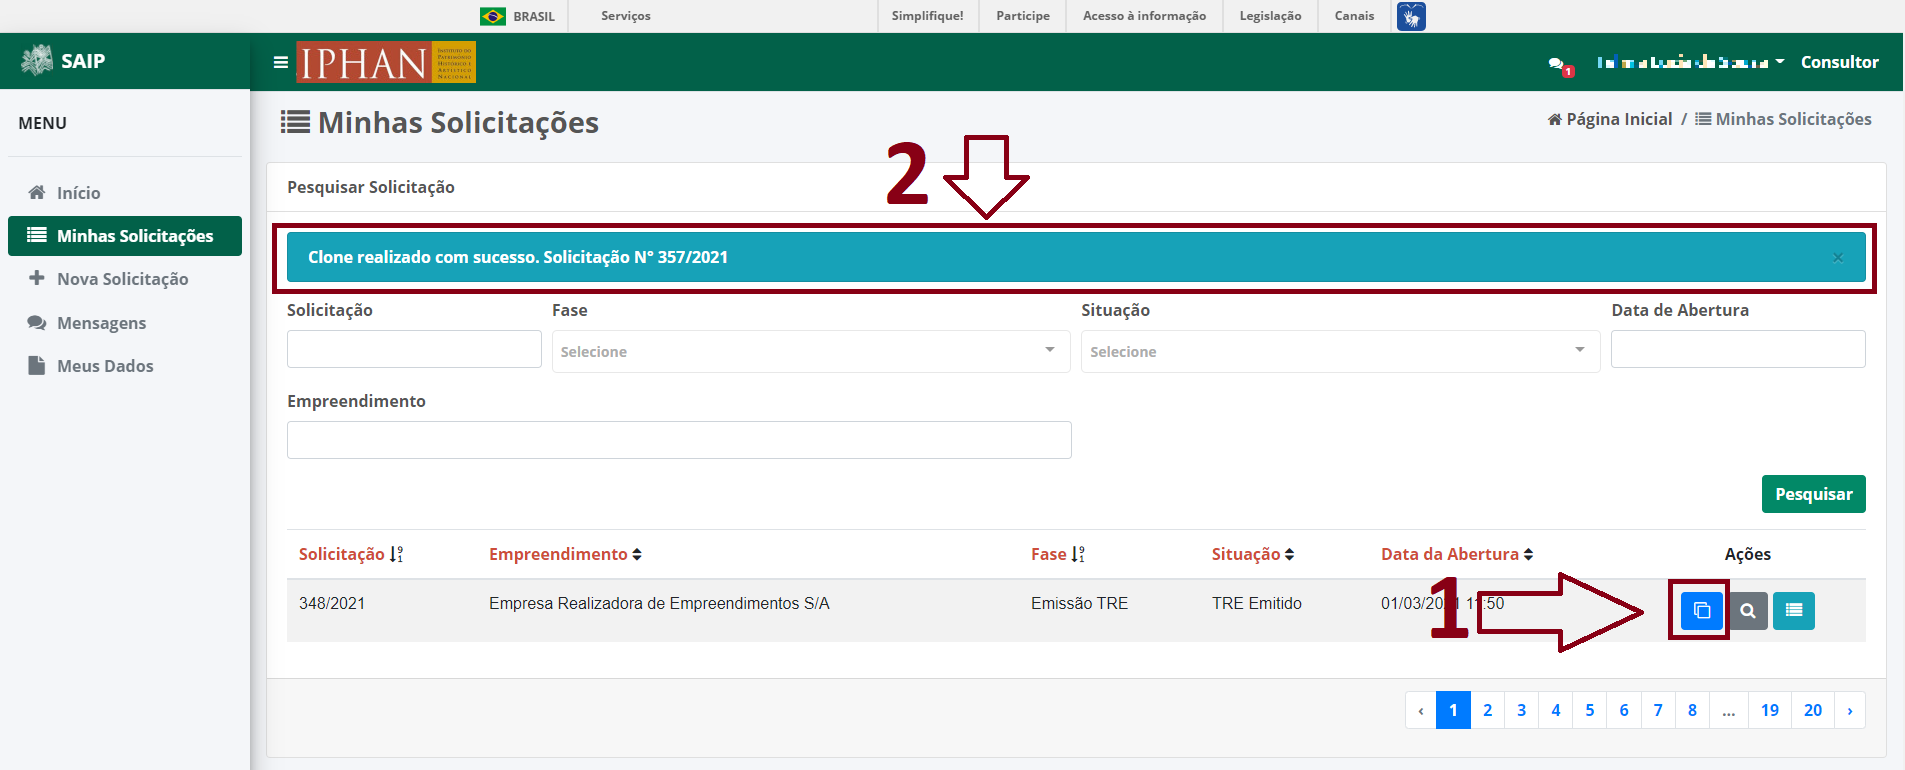Click Página Inicial breadcrumb link
The image size is (1905, 770).
pyautogui.click(x=1609, y=119)
